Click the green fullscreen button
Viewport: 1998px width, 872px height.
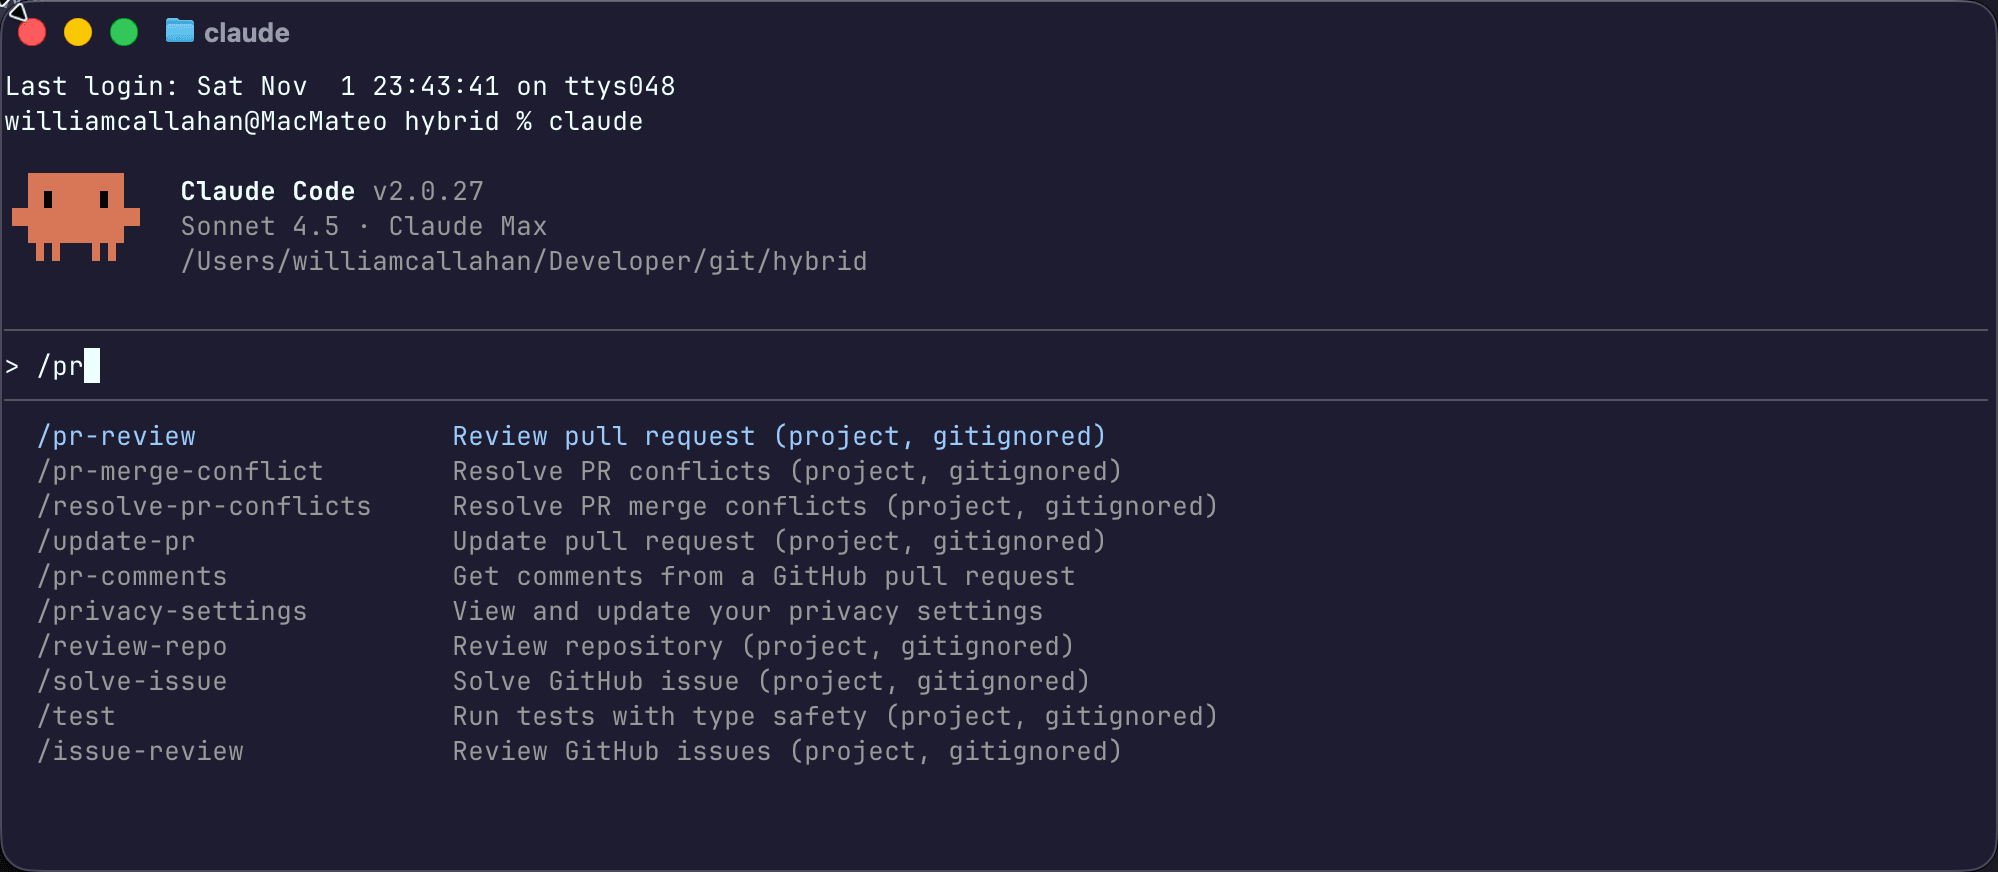point(123,31)
